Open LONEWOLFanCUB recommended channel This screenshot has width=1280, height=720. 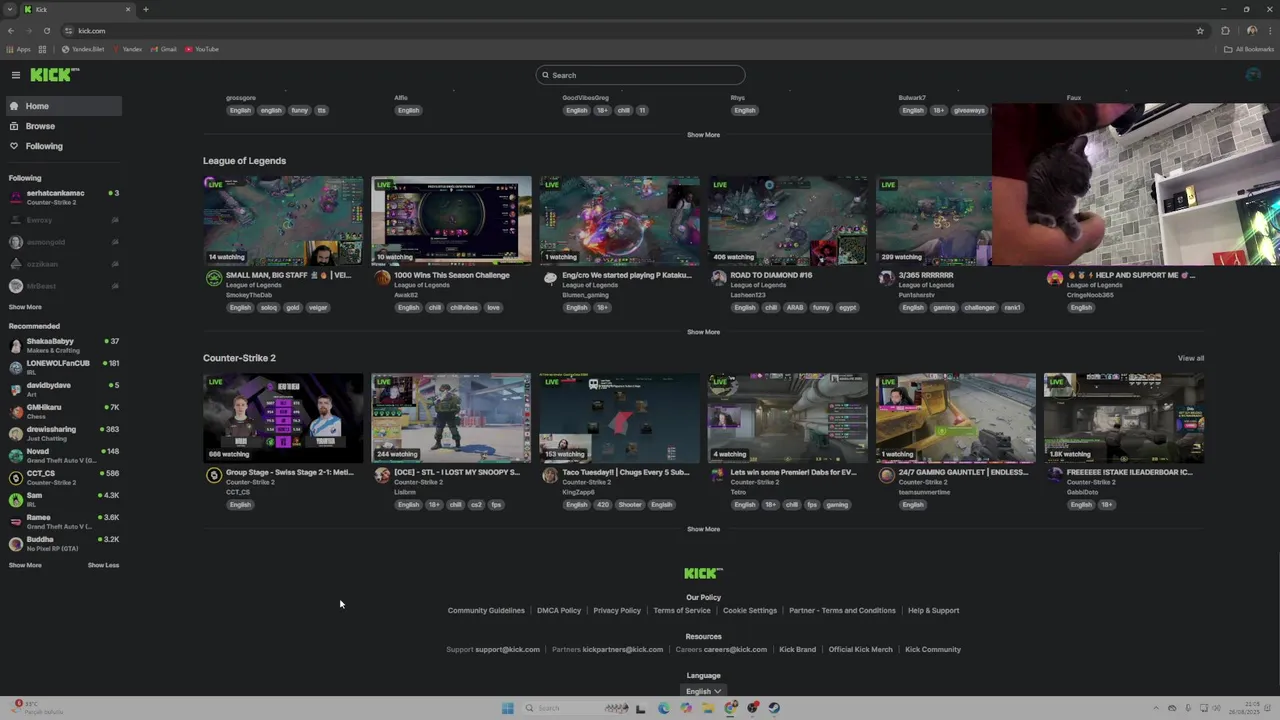point(64,367)
